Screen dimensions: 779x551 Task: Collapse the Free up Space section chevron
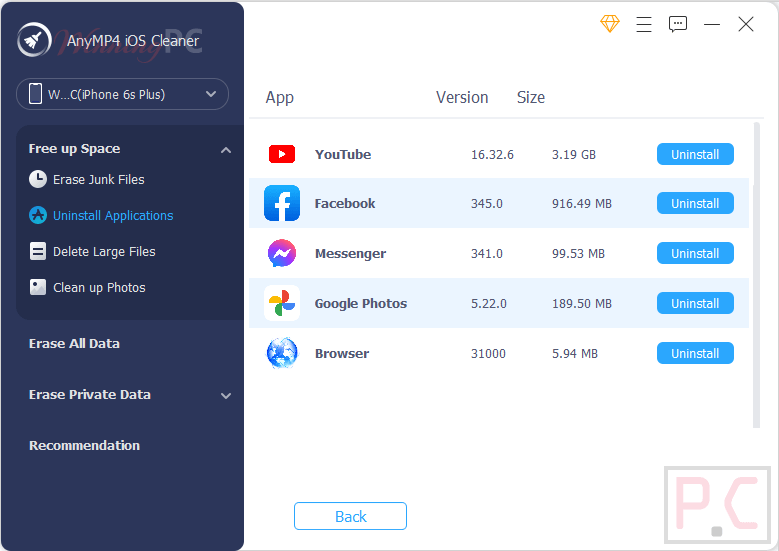[226, 150]
